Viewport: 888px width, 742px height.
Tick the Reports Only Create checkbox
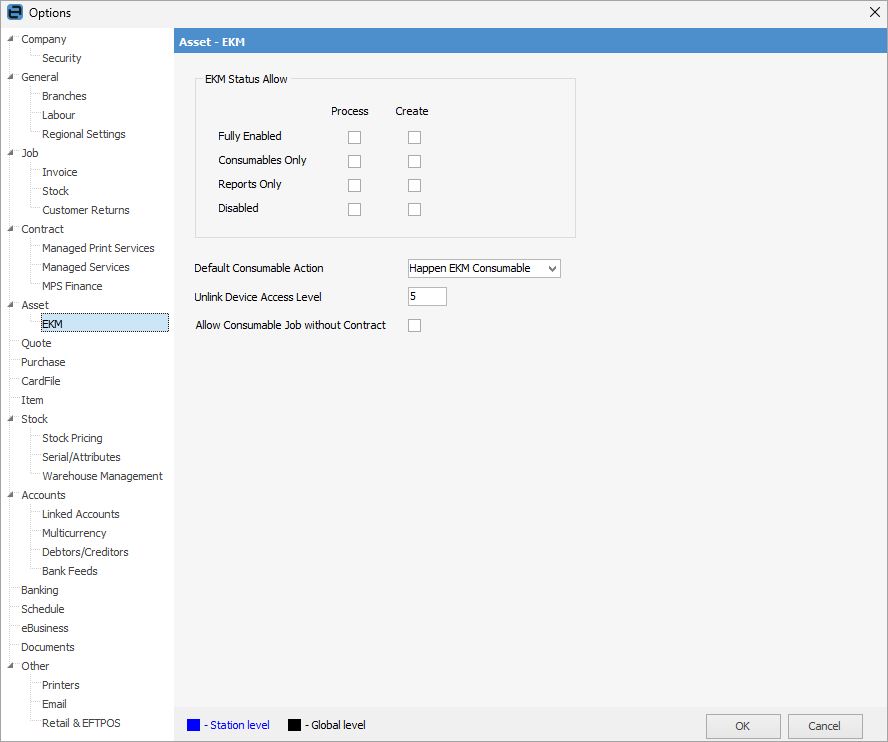pyautogui.click(x=414, y=186)
